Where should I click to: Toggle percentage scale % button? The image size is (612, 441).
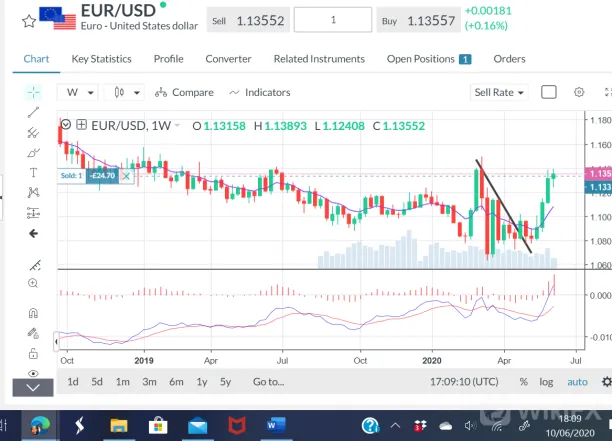(523, 382)
